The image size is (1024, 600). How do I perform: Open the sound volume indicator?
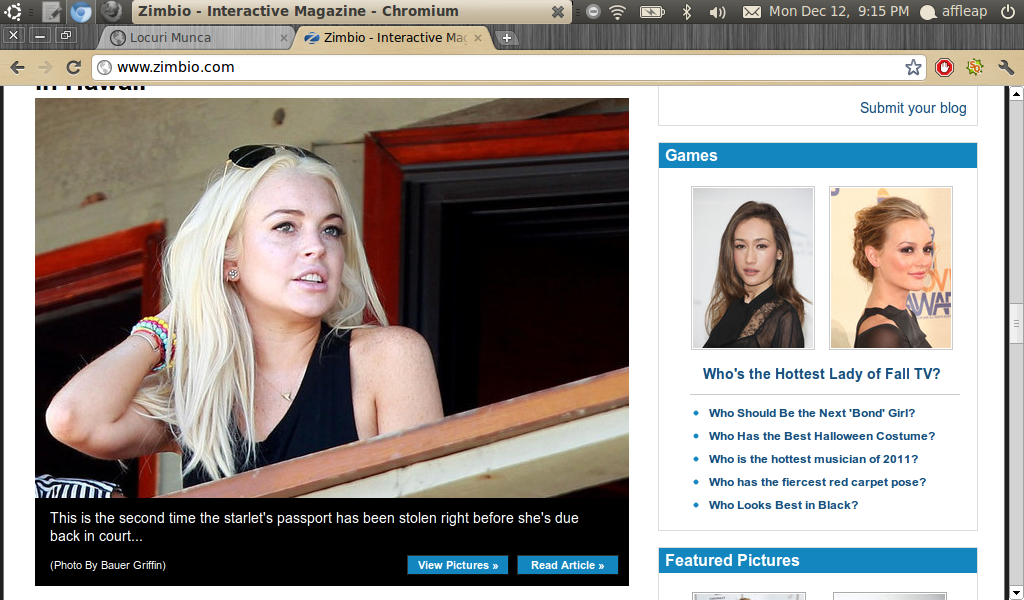coord(718,11)
